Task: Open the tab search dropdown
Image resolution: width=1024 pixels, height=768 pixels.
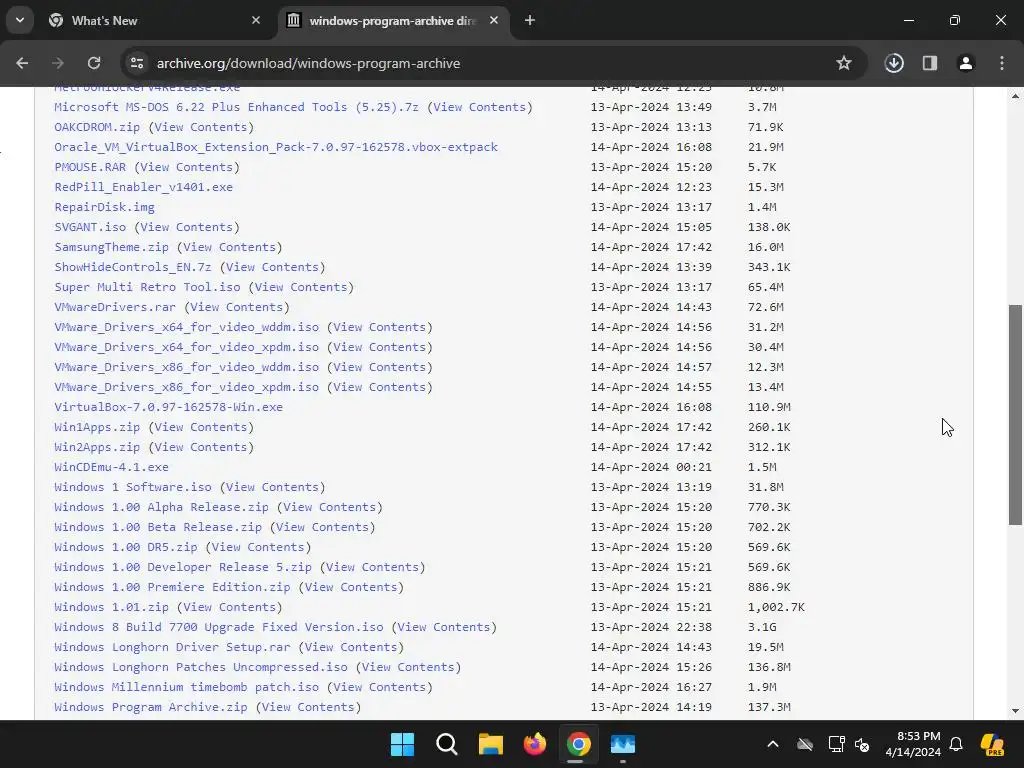Action: coord(20,20)
